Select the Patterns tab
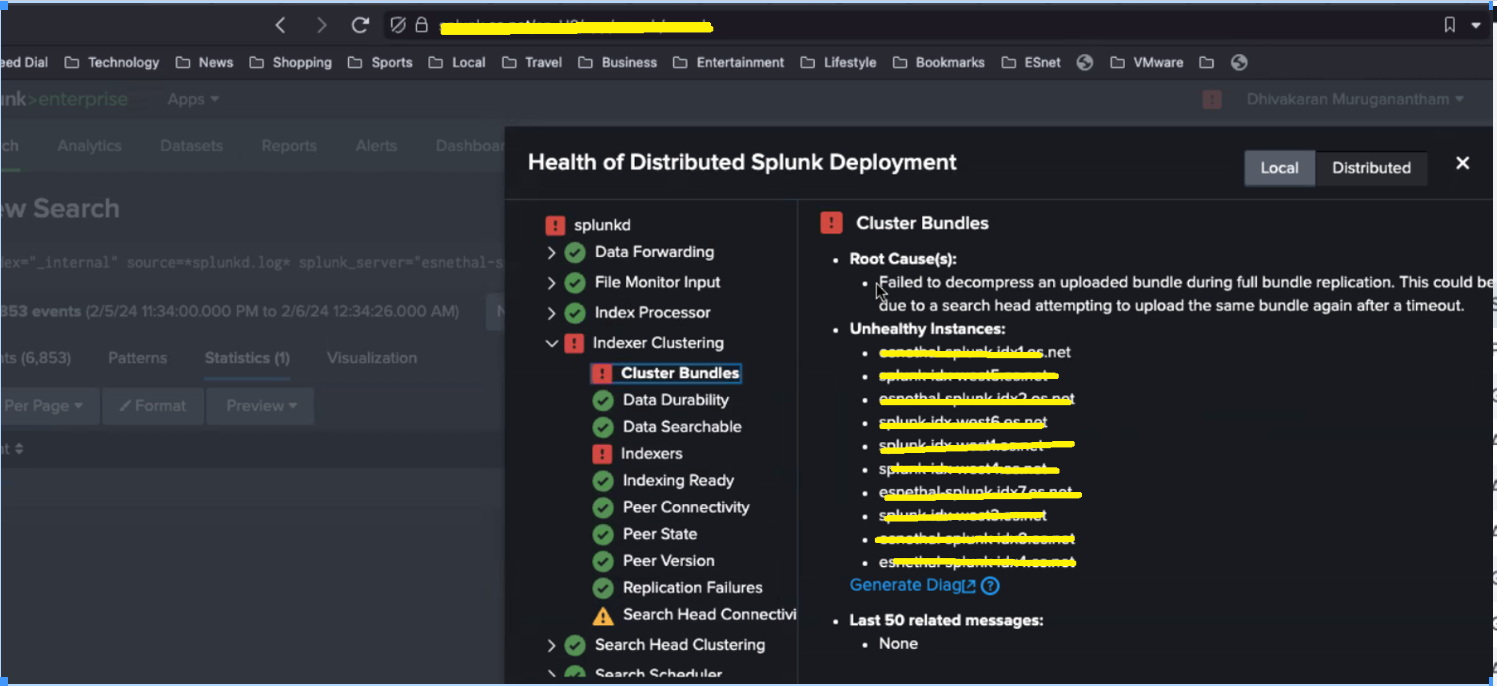This screenshot has width=1497, height=686. tap(137, 357)
